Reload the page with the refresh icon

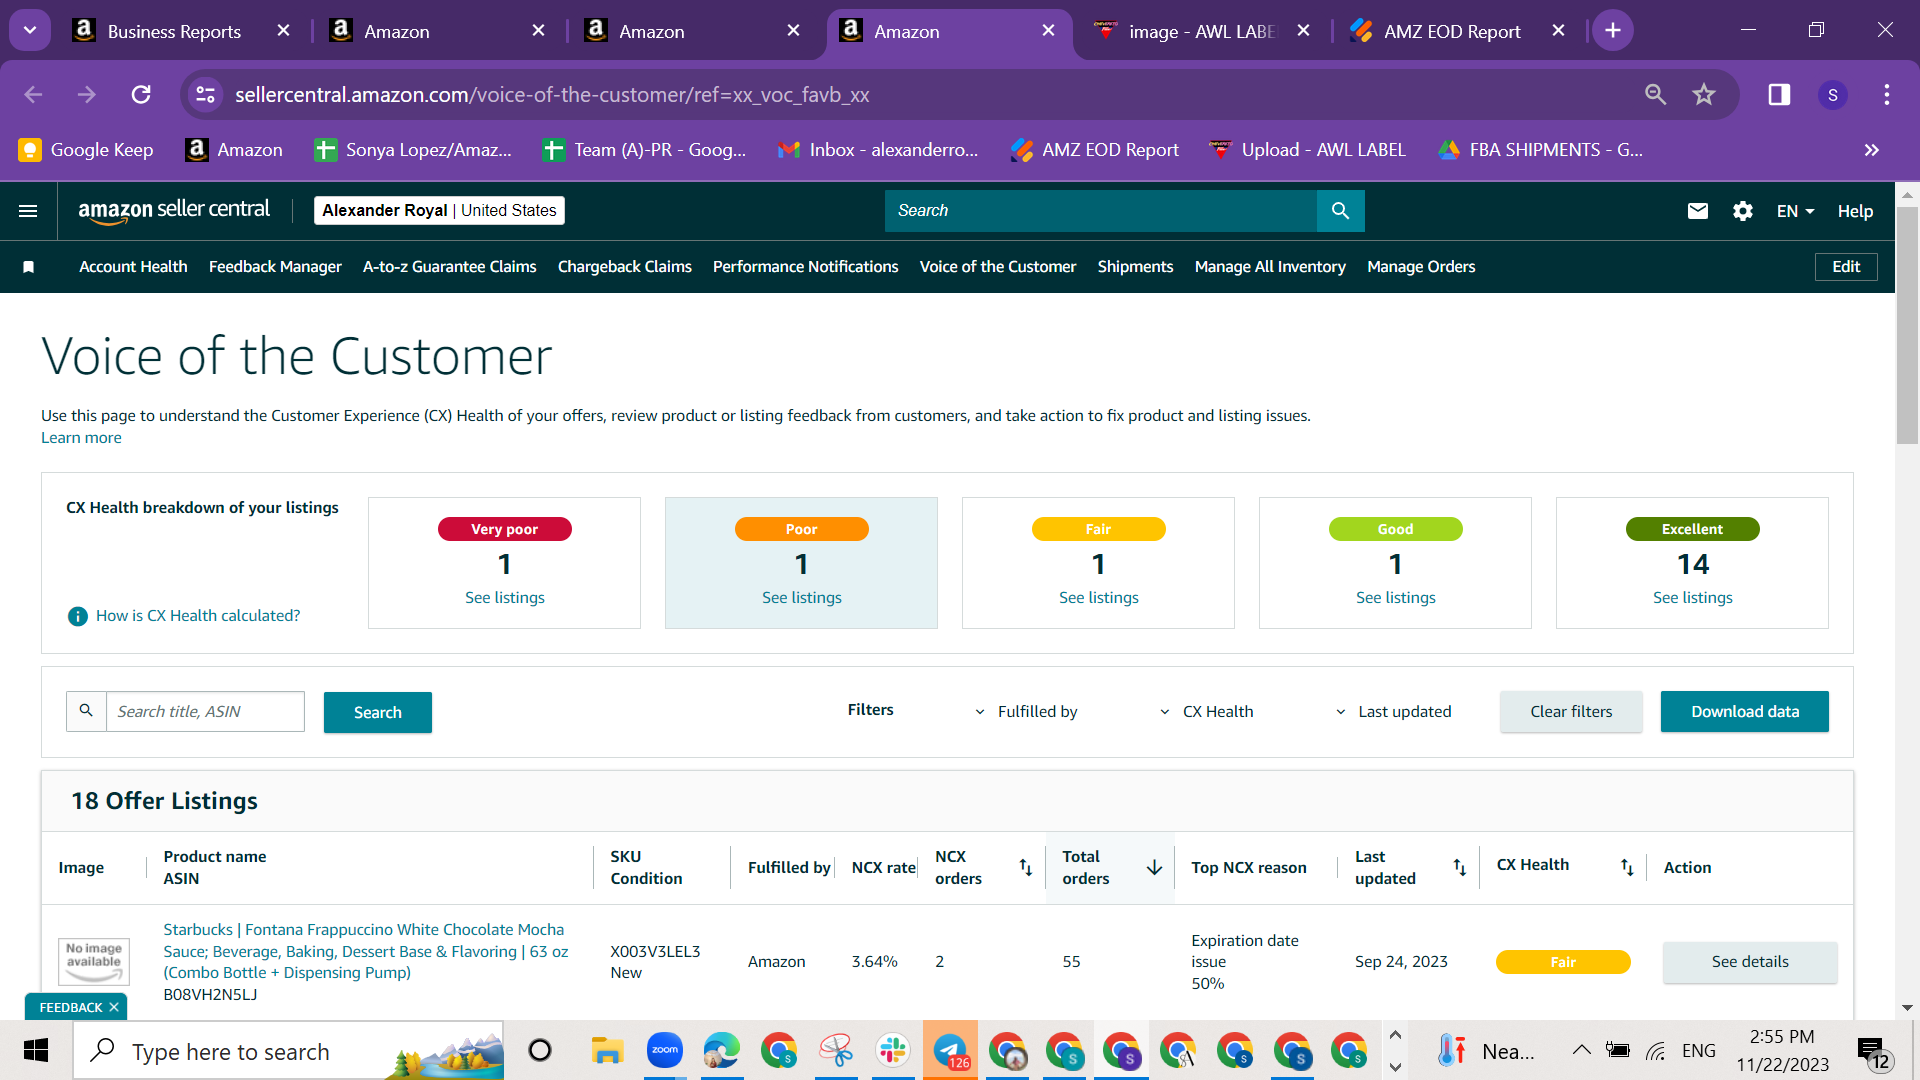coord(141,95)
